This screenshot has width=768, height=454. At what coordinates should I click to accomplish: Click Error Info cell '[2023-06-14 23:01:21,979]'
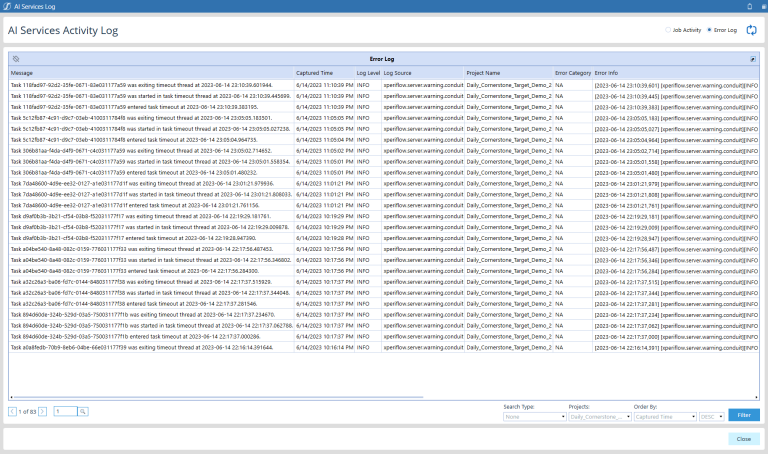pyautogui.click(x=676, y=184)
